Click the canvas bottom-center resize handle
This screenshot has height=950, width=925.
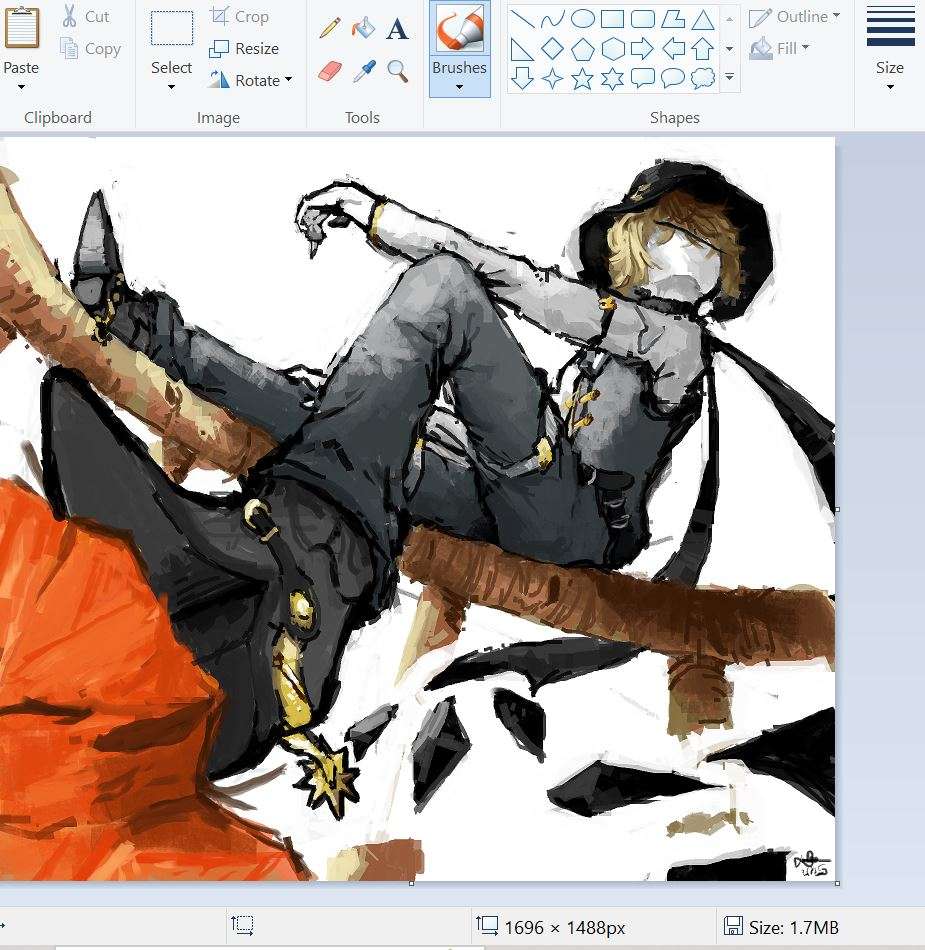tap(412, 883)
